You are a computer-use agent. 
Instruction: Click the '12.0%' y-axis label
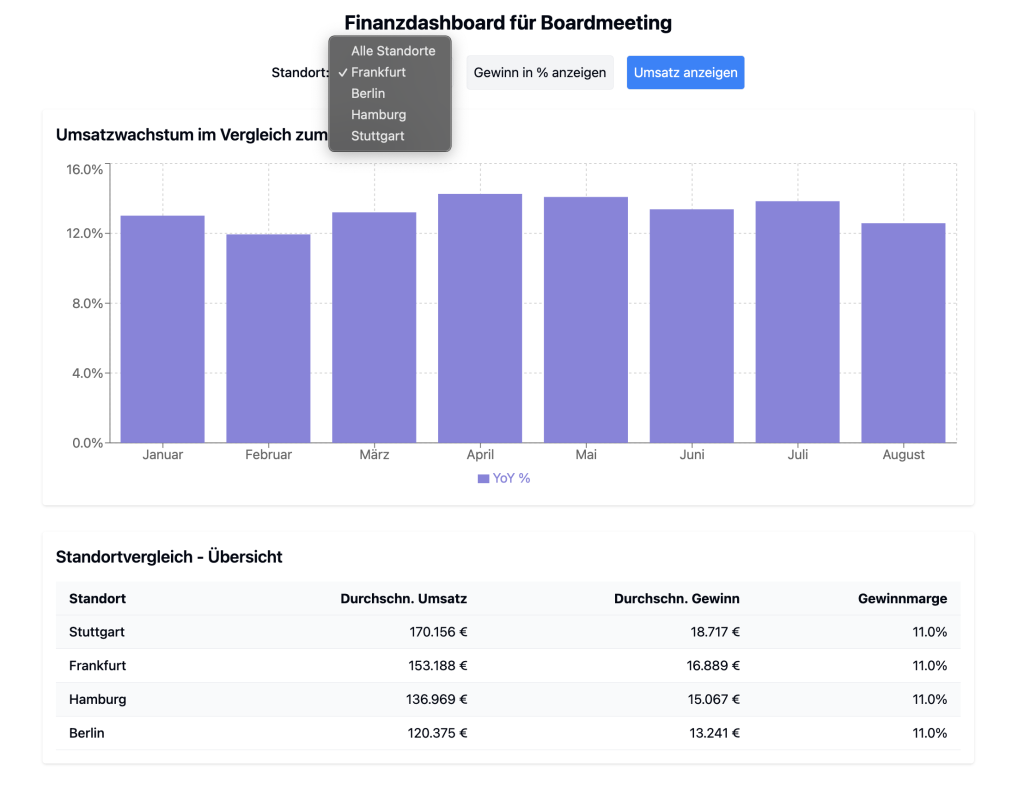pyautogui.click(x=85, y=233)
